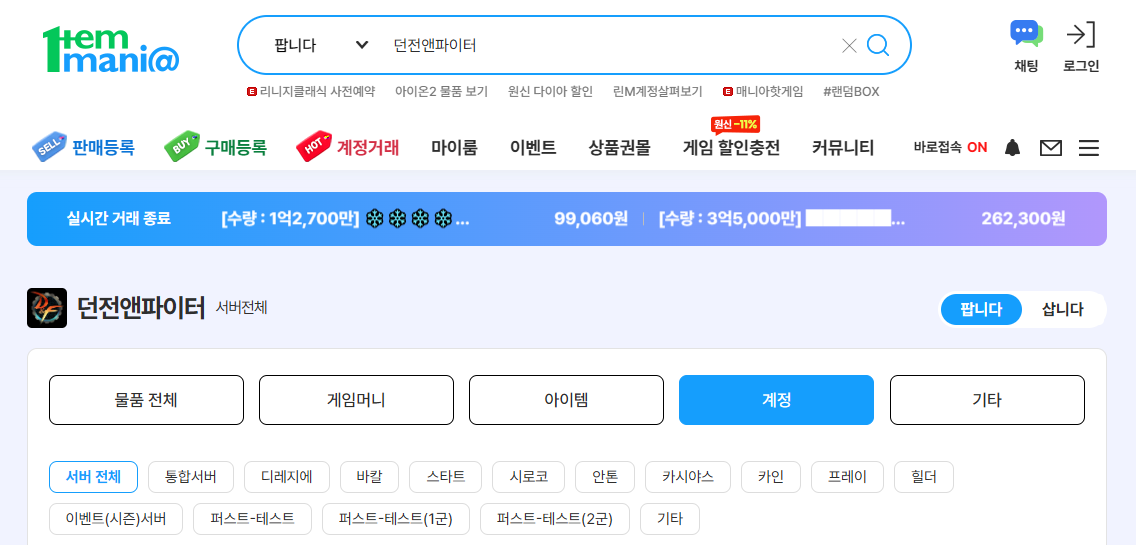Open #랜덤BOX link

click(x=851, y=92)
